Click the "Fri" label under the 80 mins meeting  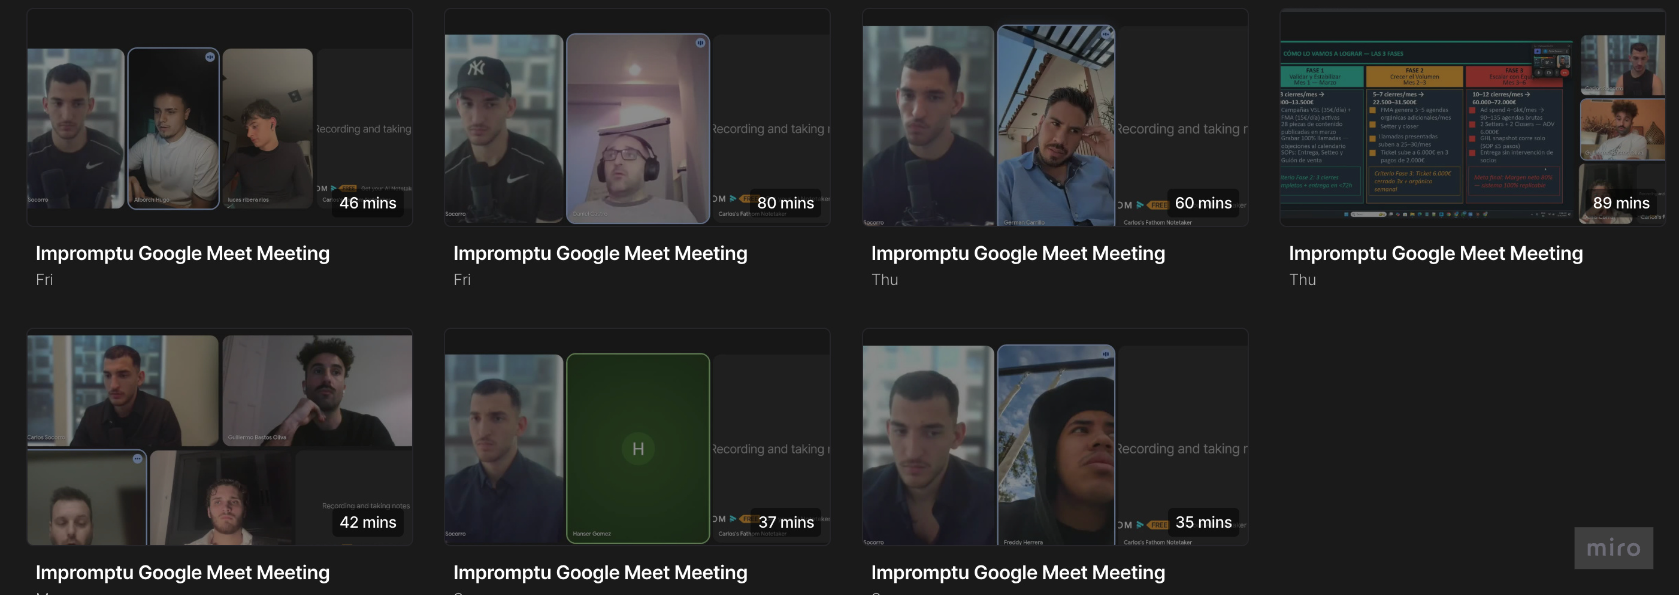click(x=462, y=280)
